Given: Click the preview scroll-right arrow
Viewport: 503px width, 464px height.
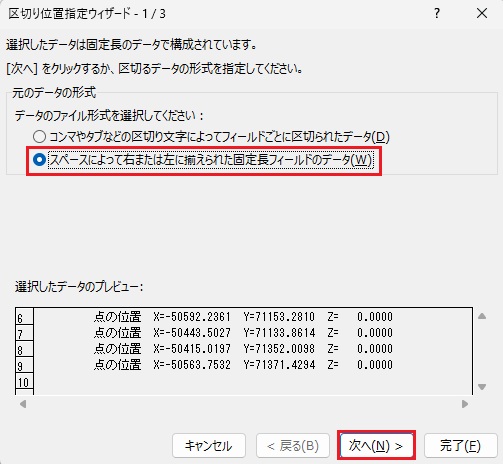Looking at the screenshot, I should (465, 404).
